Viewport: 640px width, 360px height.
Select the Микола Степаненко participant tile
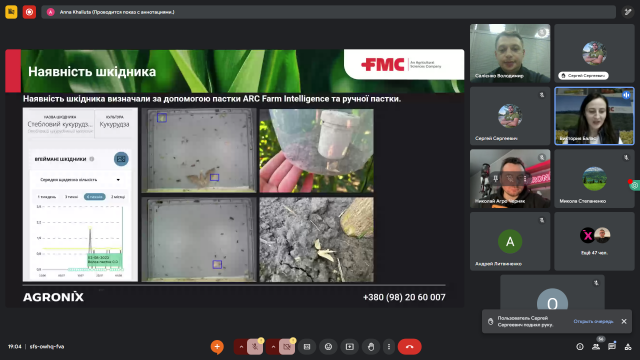click(x=594, y=179)
